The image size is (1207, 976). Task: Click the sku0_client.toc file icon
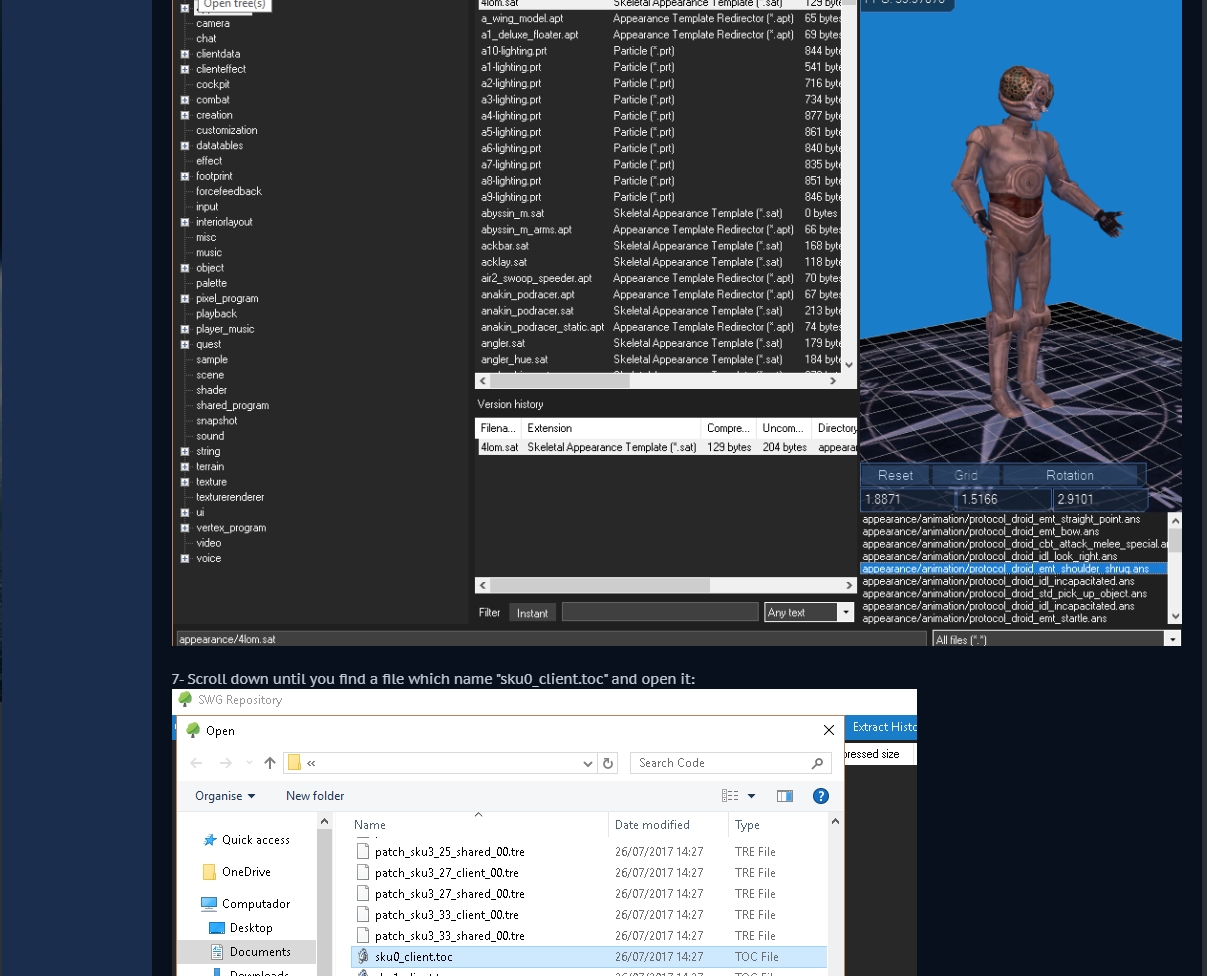click(364, 957)
